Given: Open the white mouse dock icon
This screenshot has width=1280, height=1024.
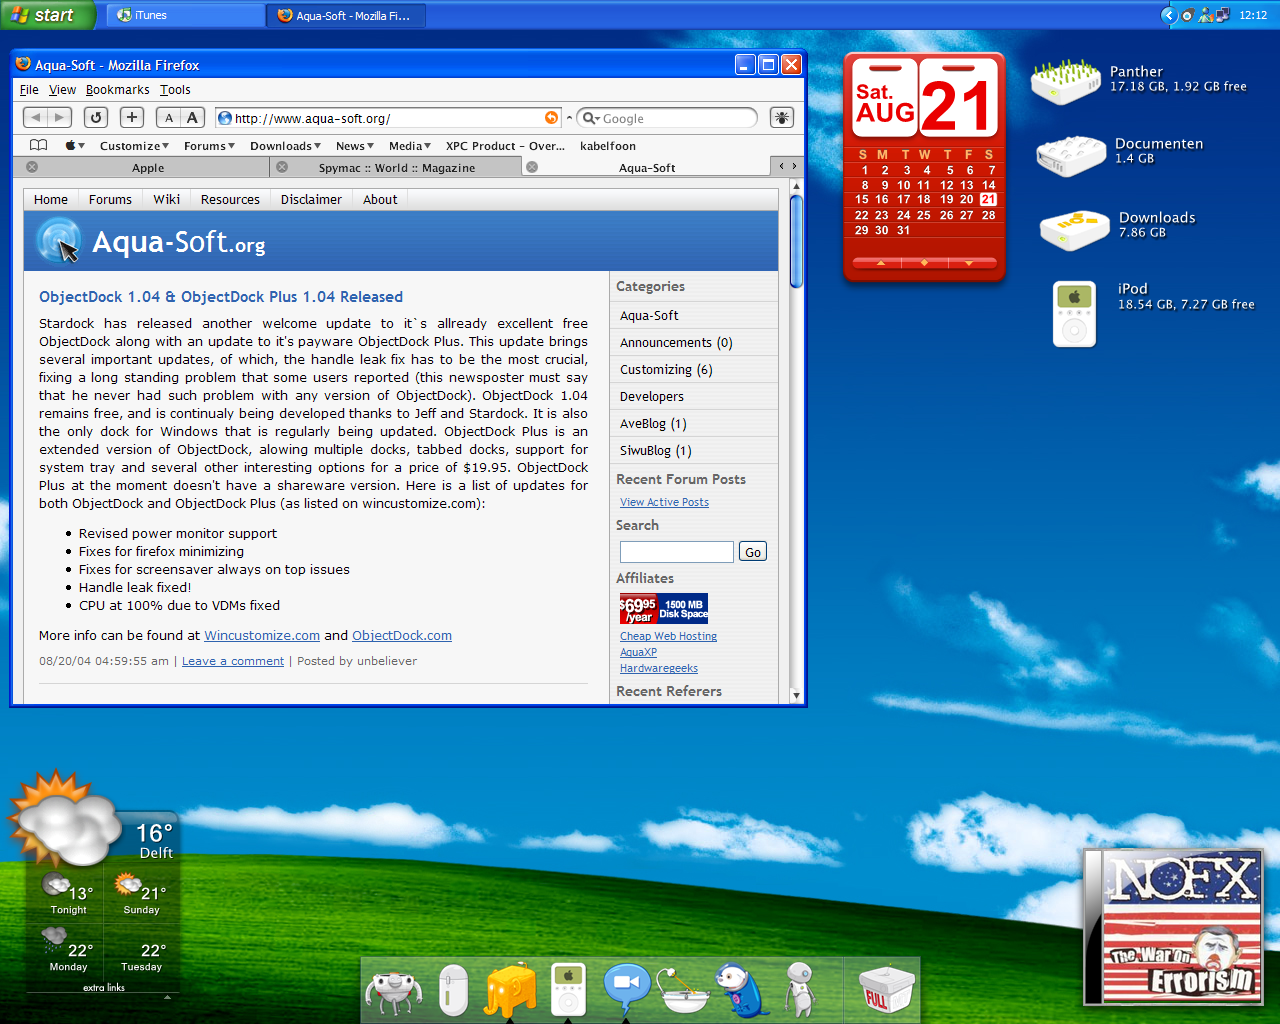Looking at the screenshot, I should click(453, 990).
